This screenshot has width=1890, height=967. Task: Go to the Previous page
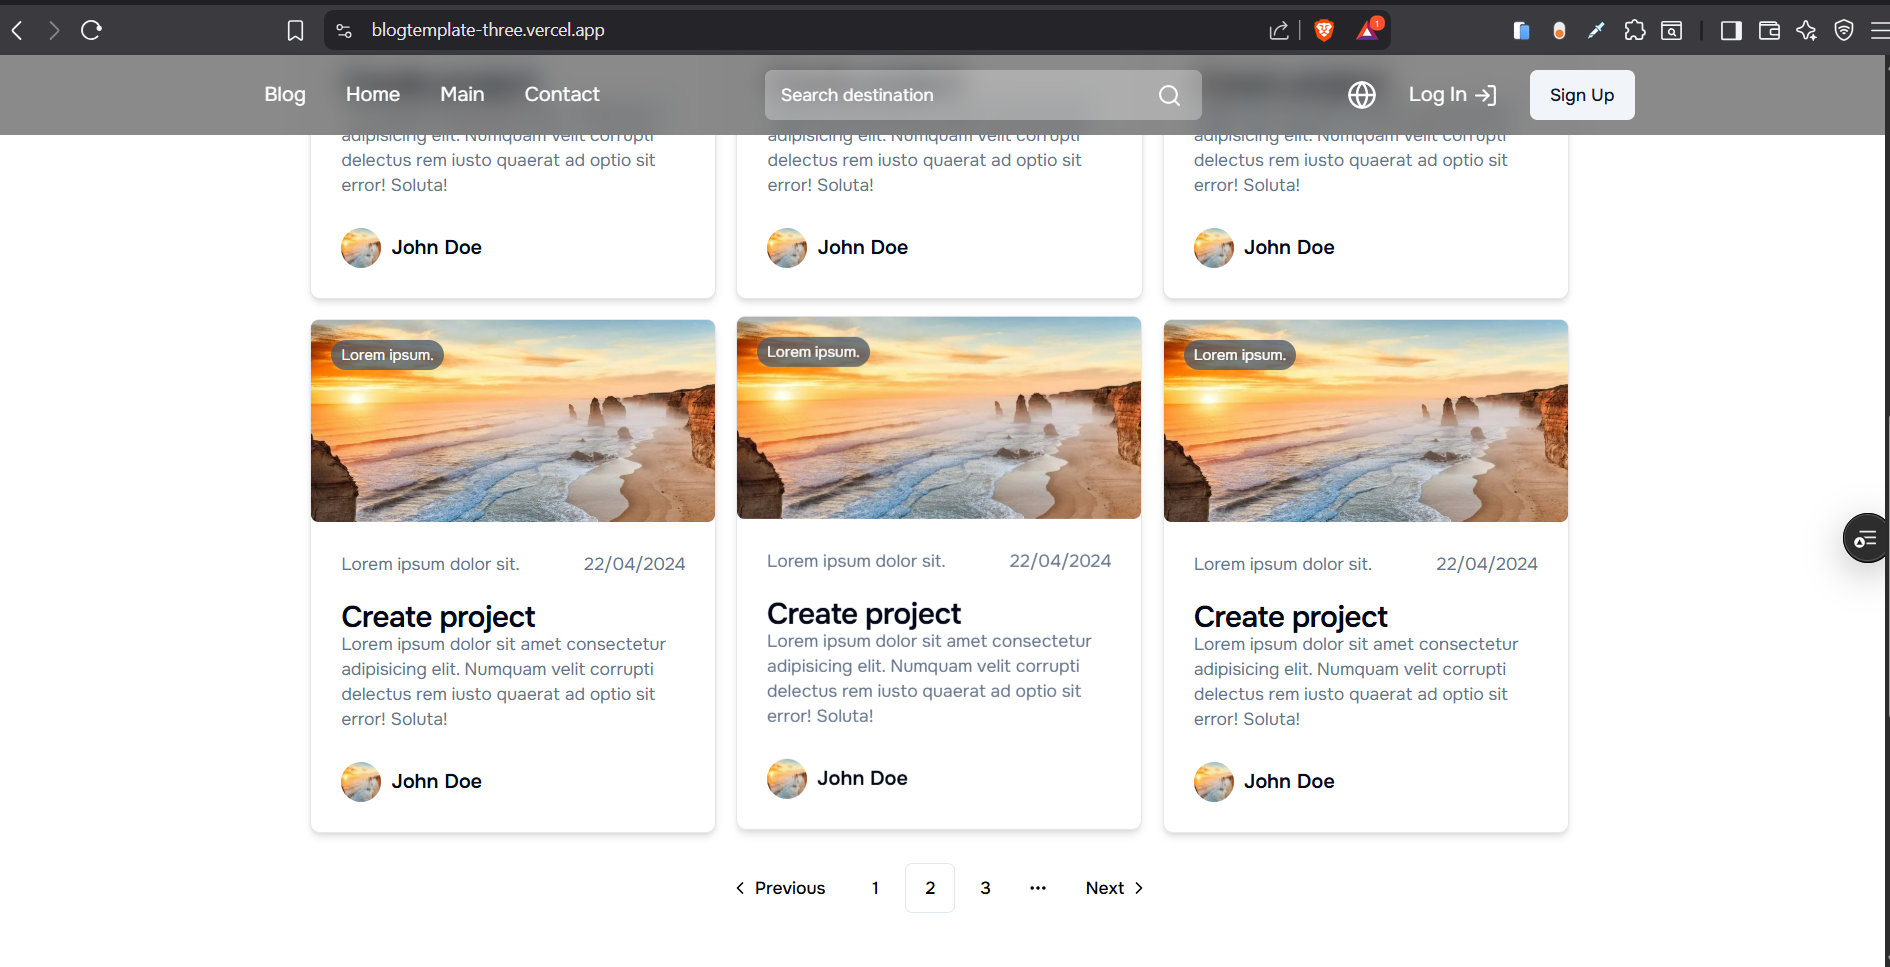click(780, 888)
